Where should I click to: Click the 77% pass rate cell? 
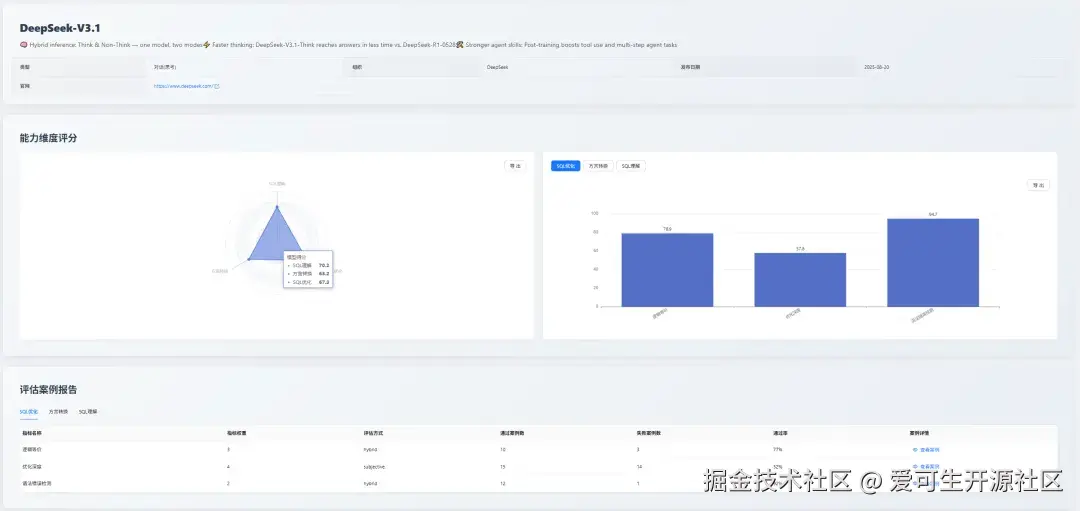pos(778,450)
